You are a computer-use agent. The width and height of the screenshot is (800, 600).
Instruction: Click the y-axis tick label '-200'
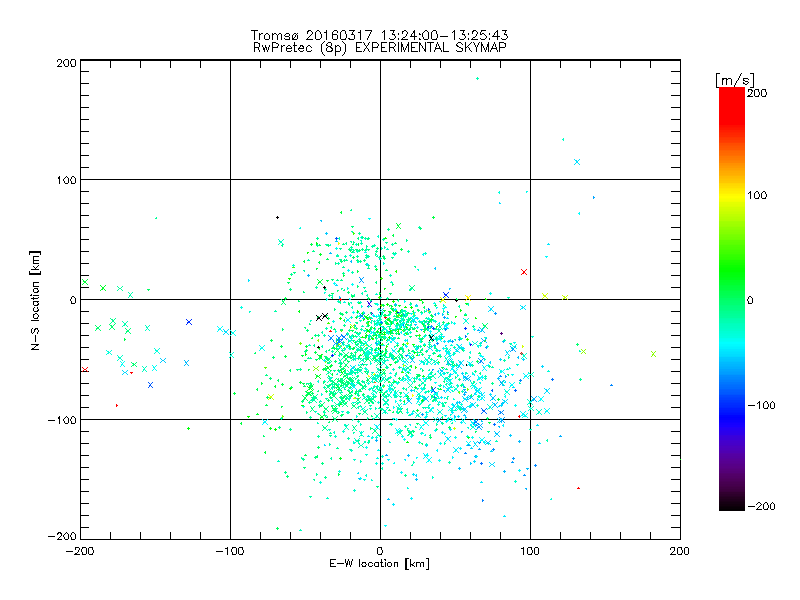click(x=62, y=536)
